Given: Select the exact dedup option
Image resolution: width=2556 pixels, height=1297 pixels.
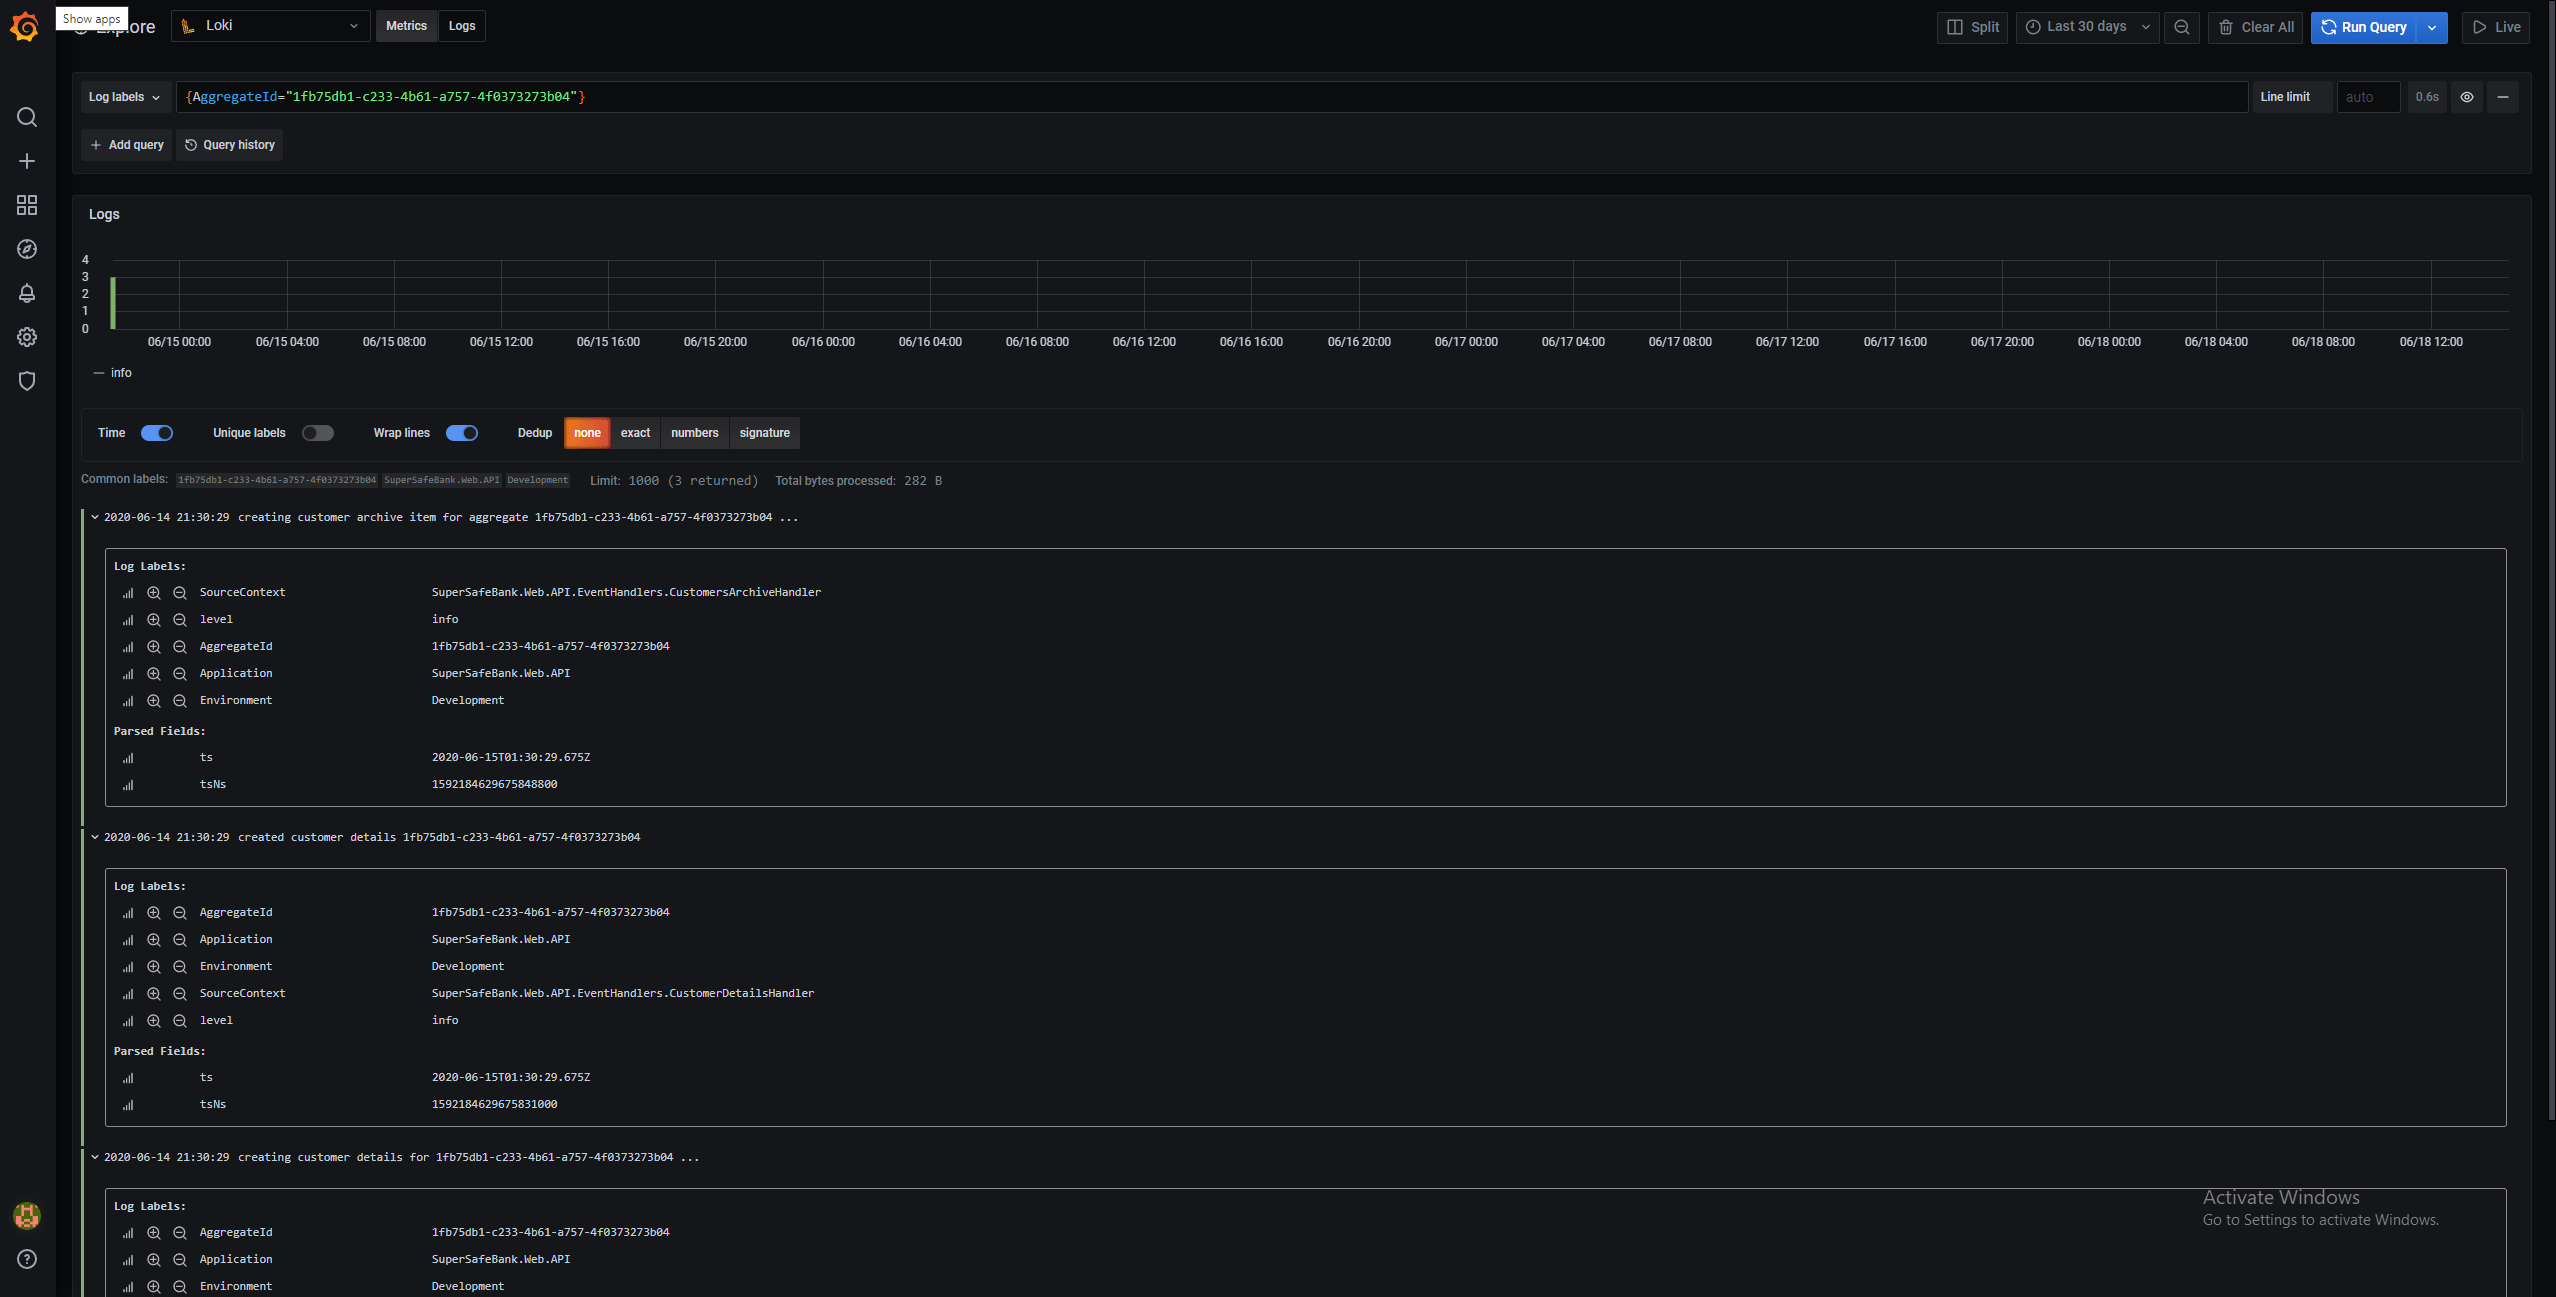Looking at the screenshot, I should point(635,433).
